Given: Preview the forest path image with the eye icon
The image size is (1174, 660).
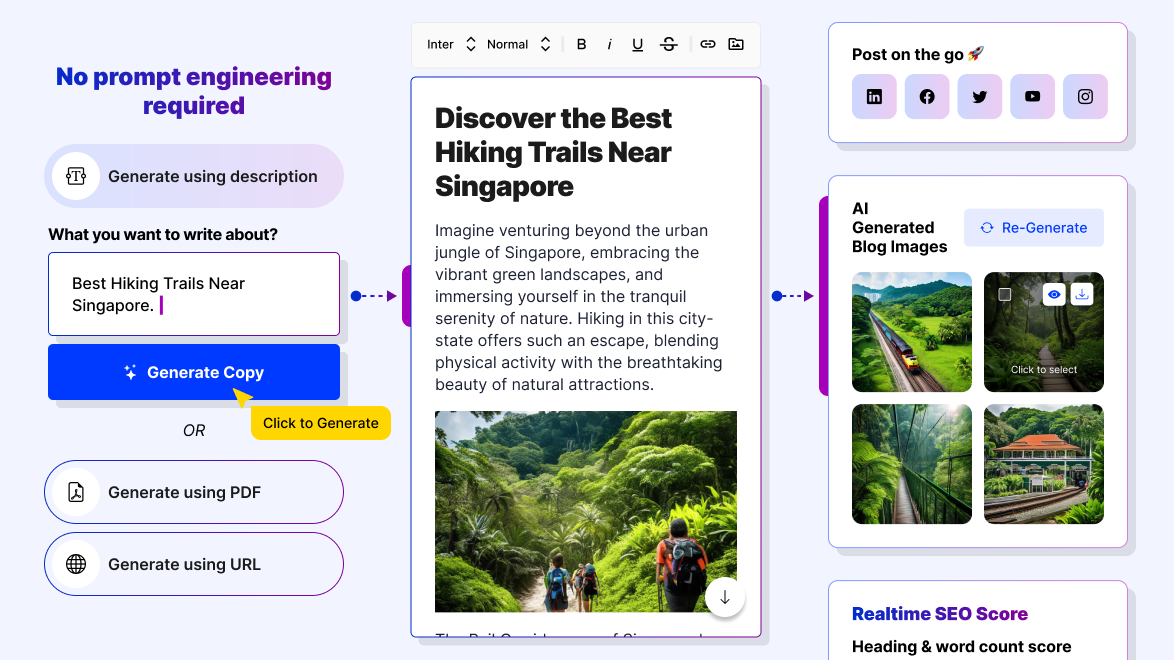Looking at the screenshot, I should click(1054, 294).
